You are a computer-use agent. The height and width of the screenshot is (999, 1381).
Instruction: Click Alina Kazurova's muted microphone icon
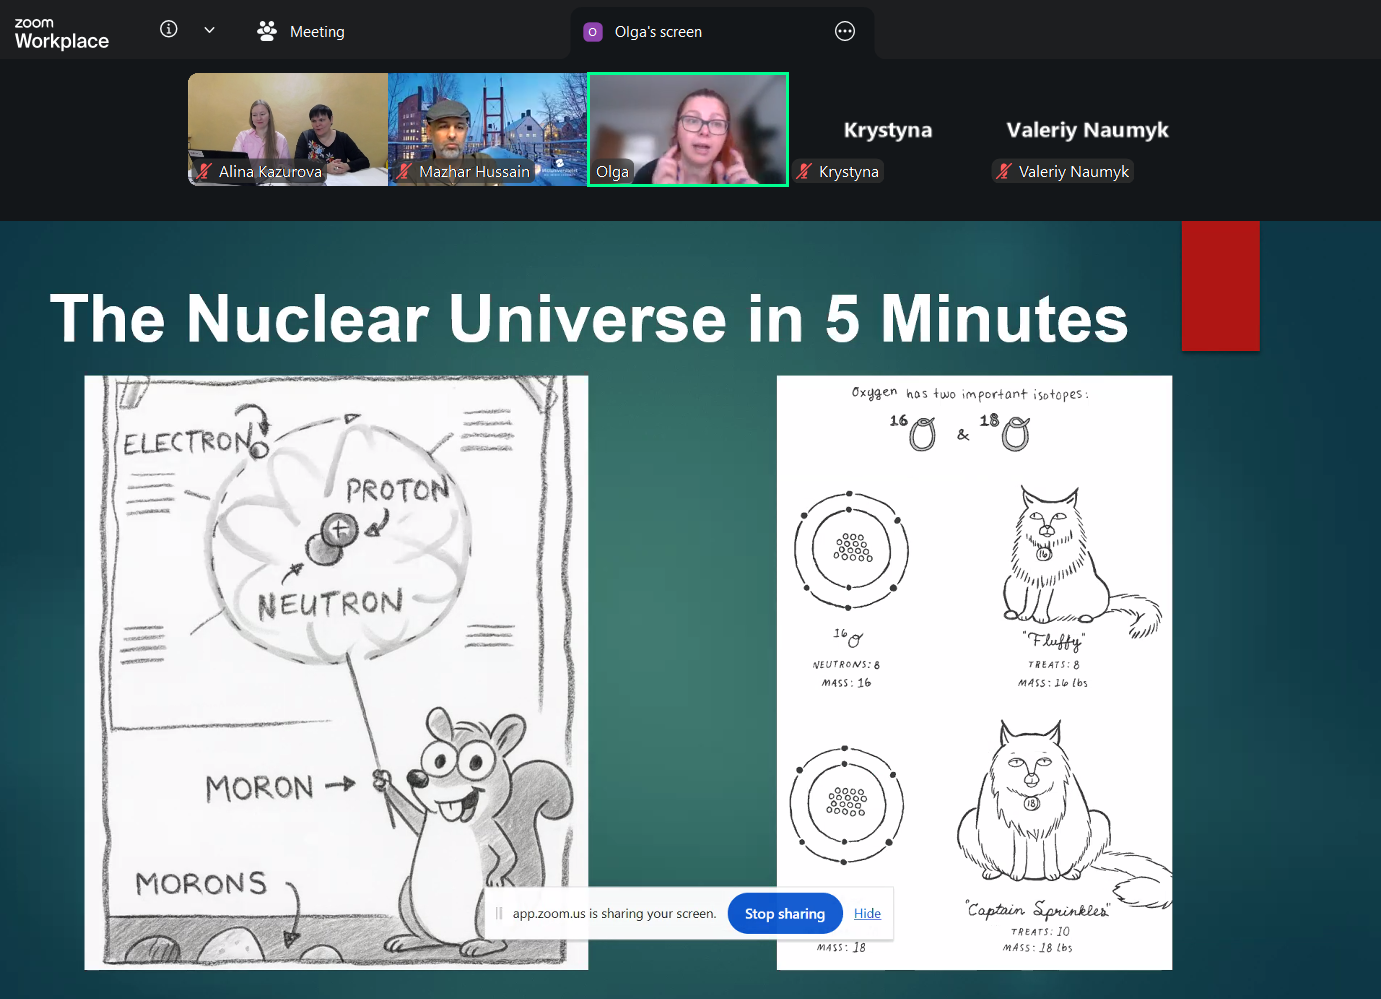click(204, 172)
